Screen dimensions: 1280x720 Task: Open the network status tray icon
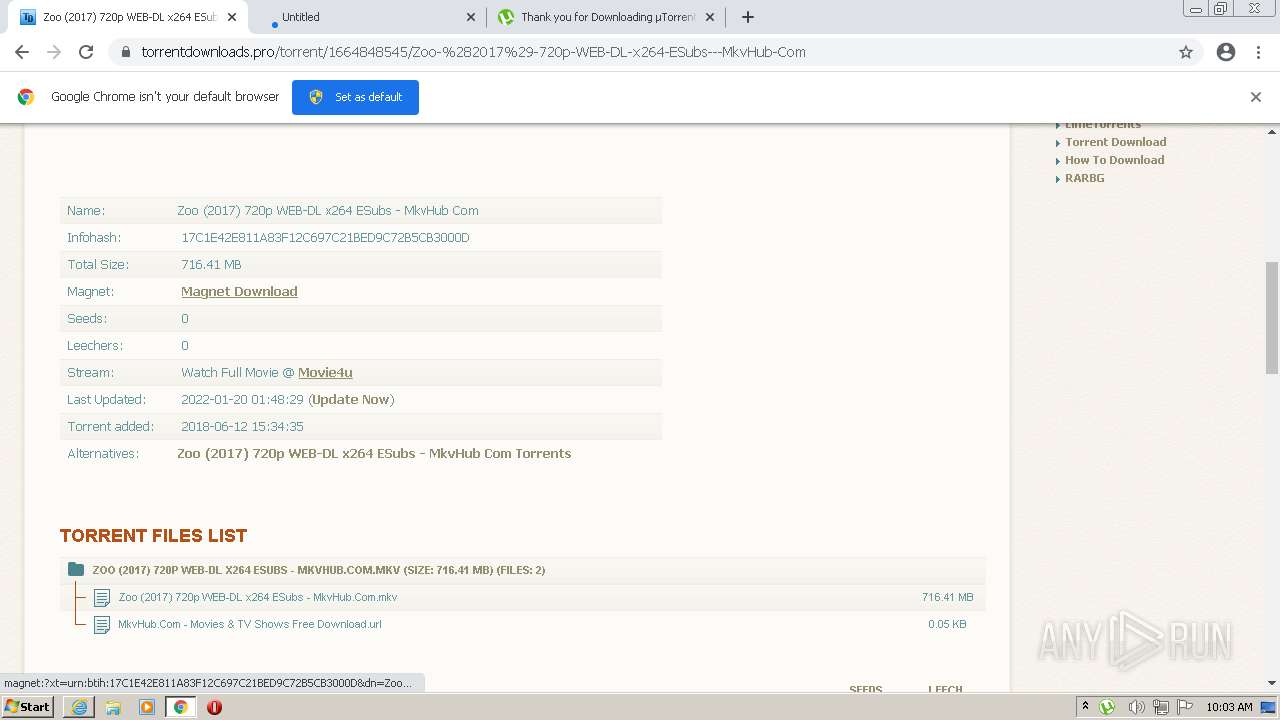click(x=1160, y=707)
